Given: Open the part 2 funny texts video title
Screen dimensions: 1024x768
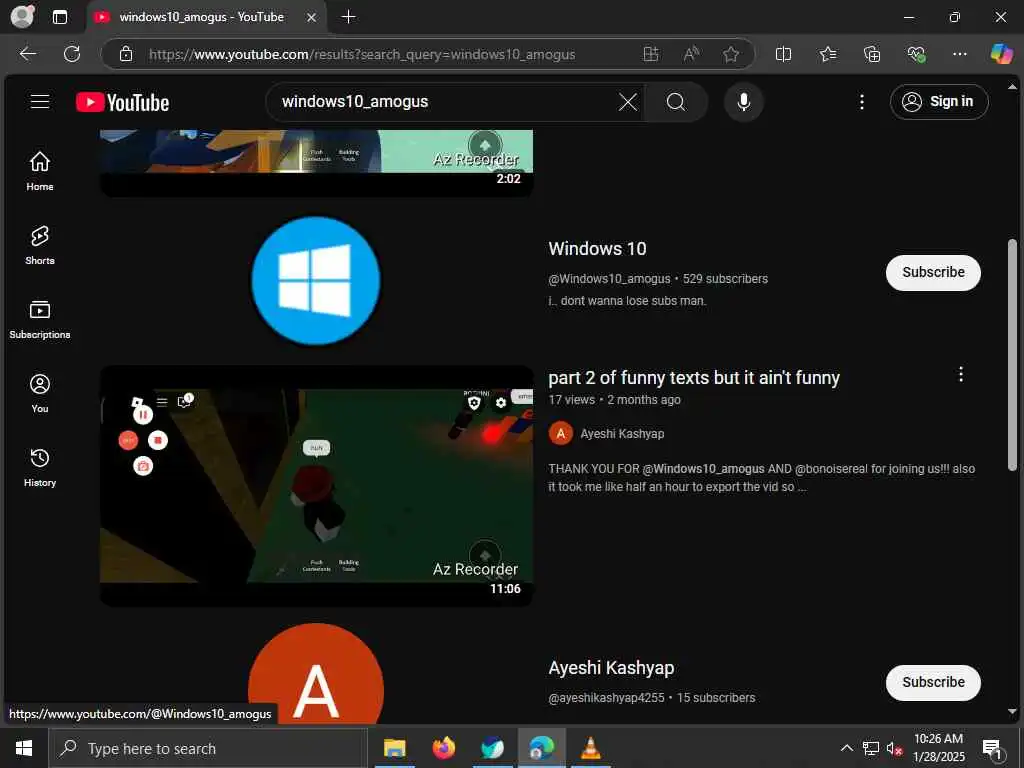Looking at the screenshot, I should pyautogui.click(x=694, y=378).
